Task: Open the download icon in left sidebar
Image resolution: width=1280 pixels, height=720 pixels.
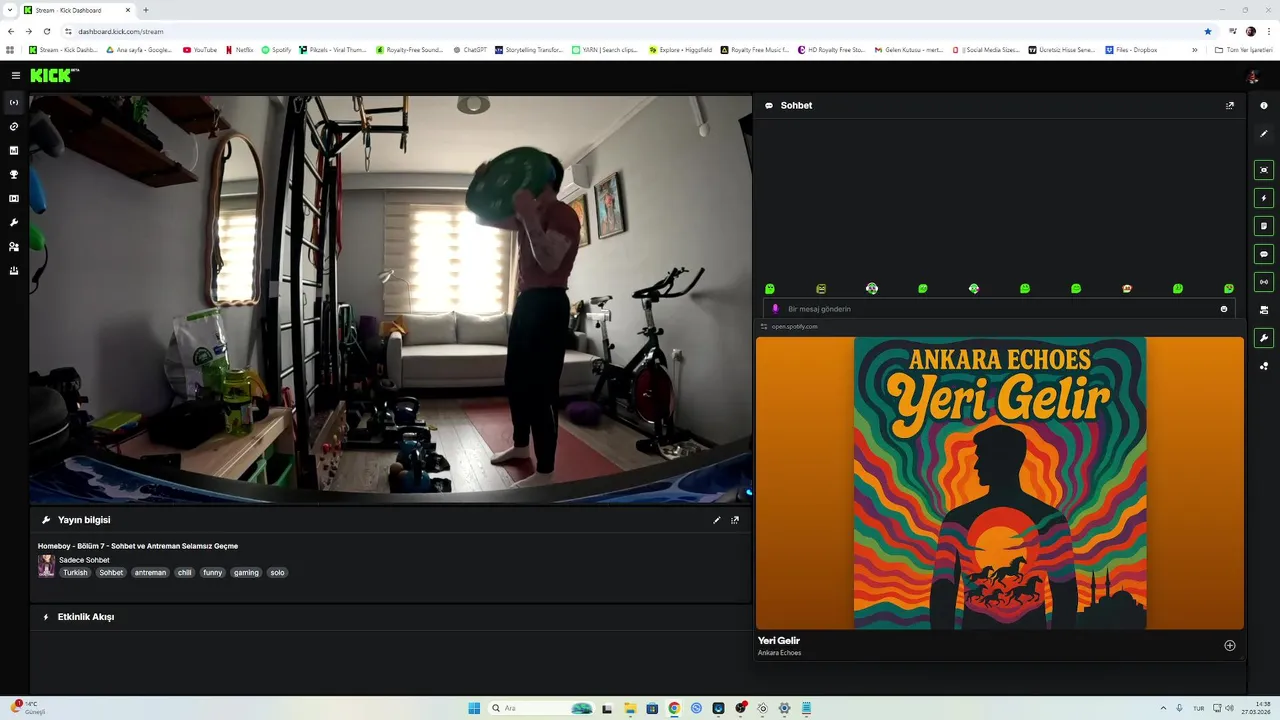Action: pyautogui.click(x=14, y=270)
